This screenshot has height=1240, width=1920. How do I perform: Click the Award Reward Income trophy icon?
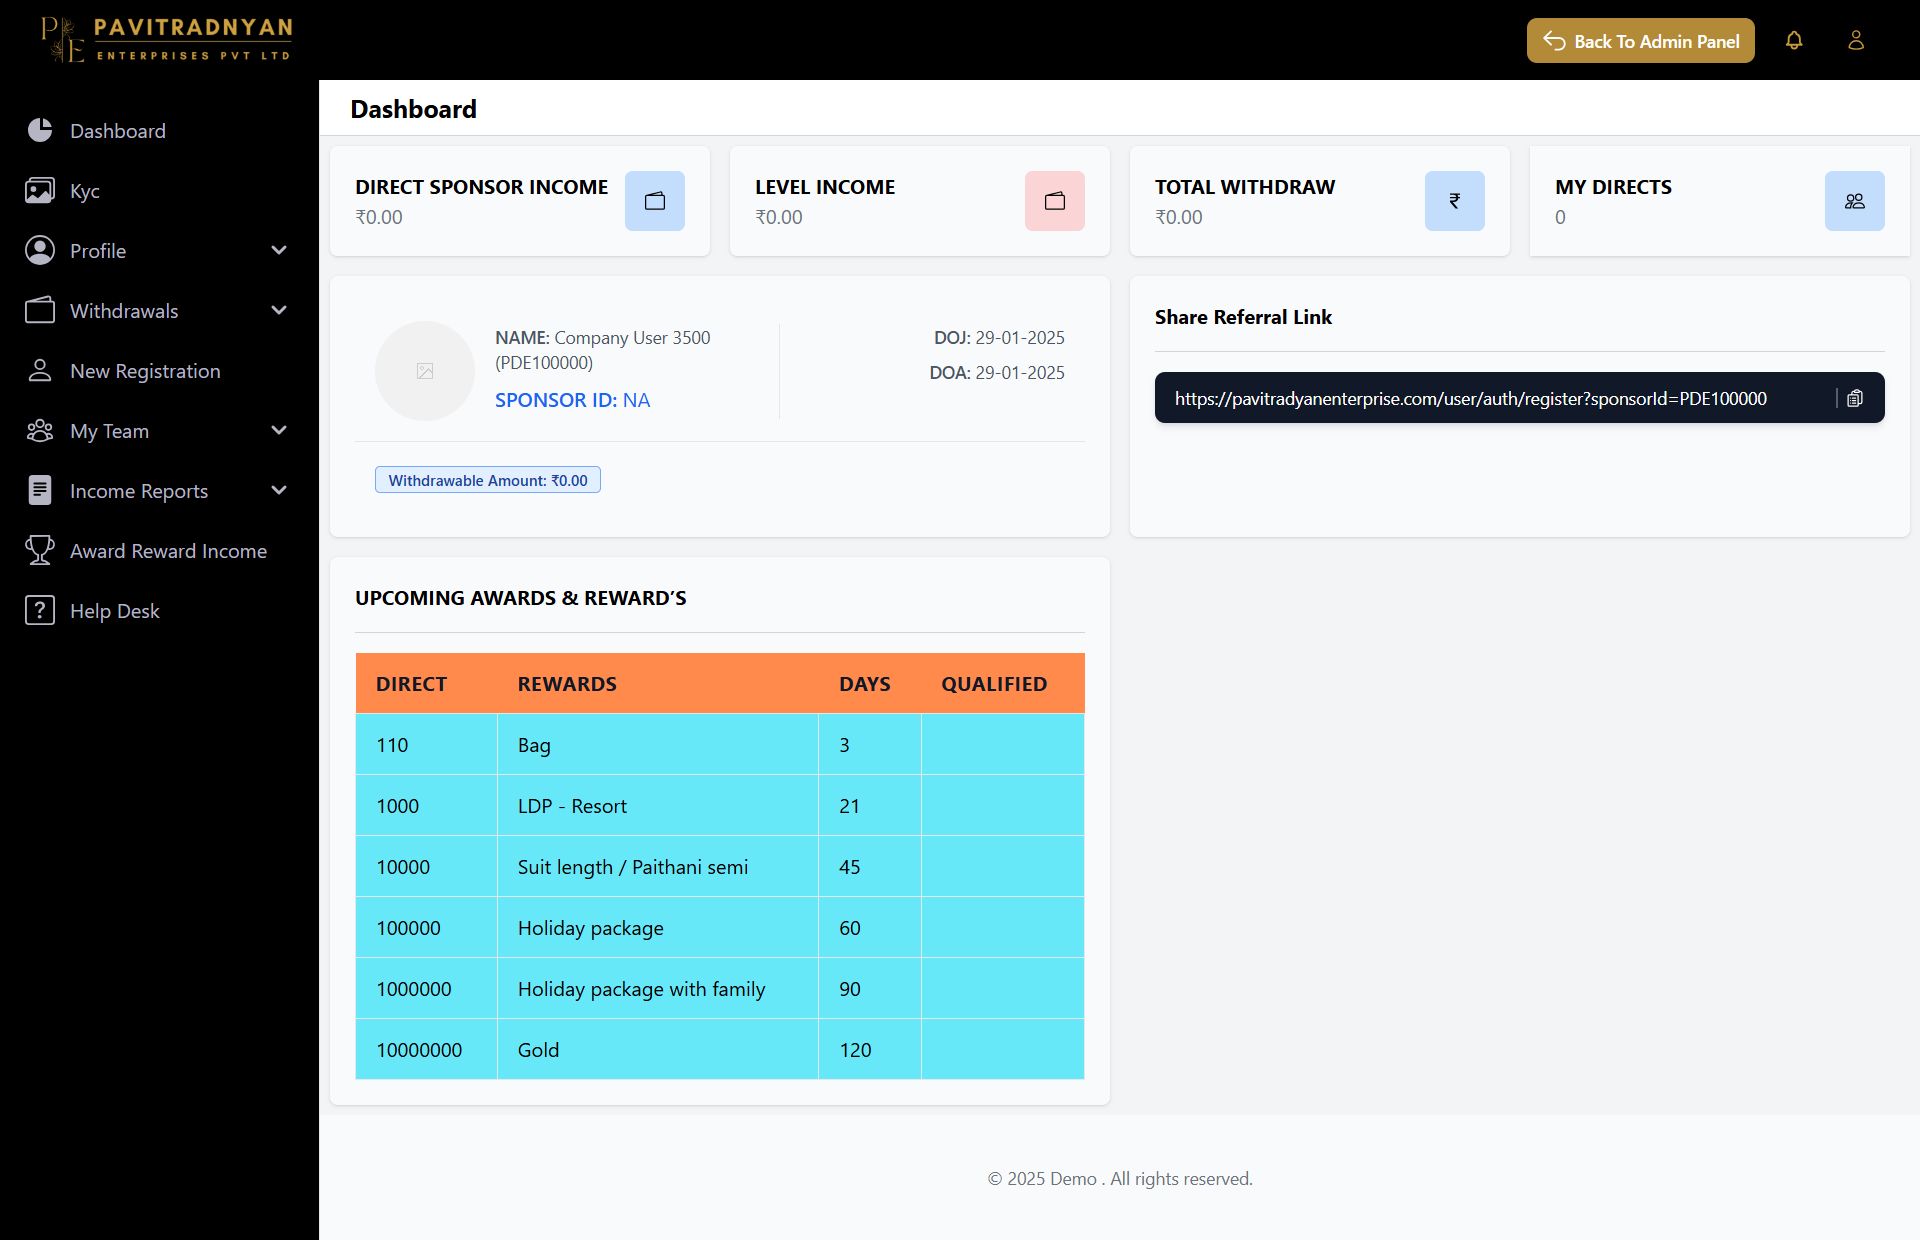(40, 551)
